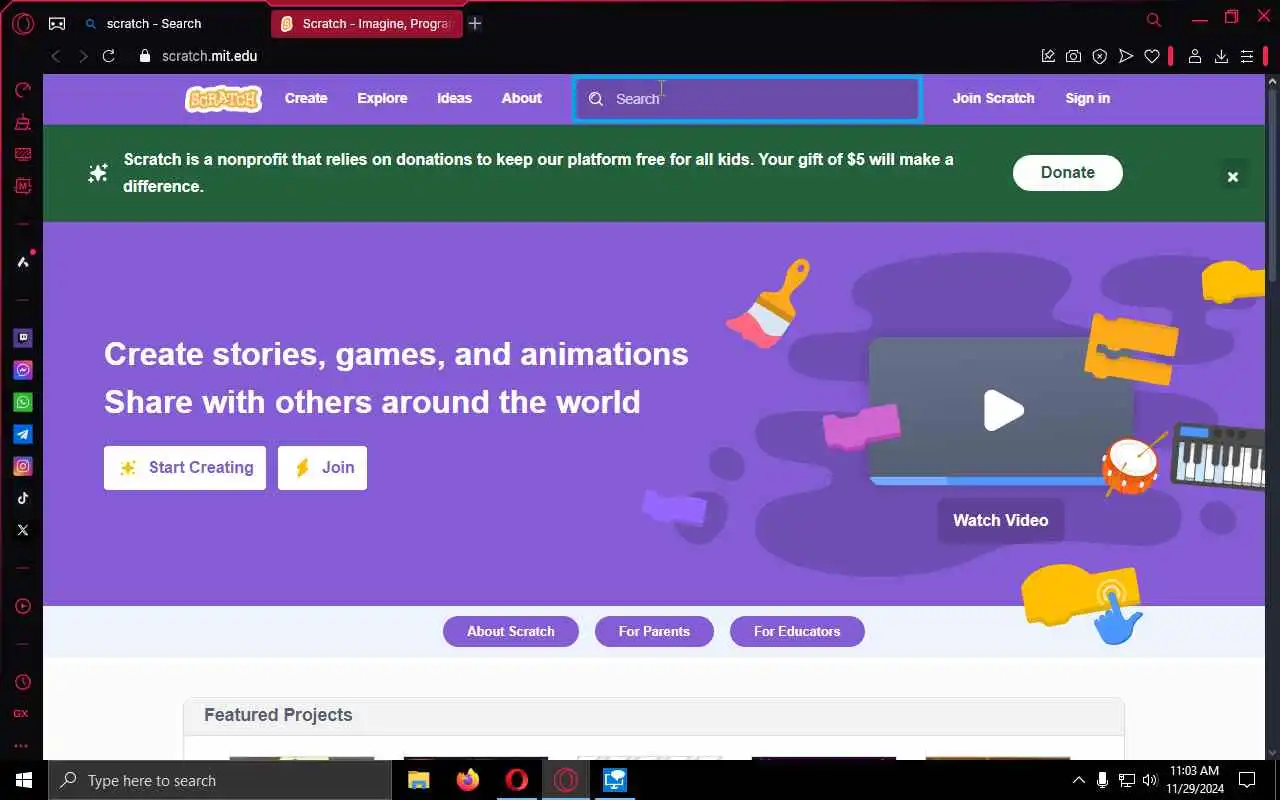The height and width of the screenshot is (800, 1280).
Task: Open the Windows Start menu
Action: pyautogui.click(x=23, y=780)
